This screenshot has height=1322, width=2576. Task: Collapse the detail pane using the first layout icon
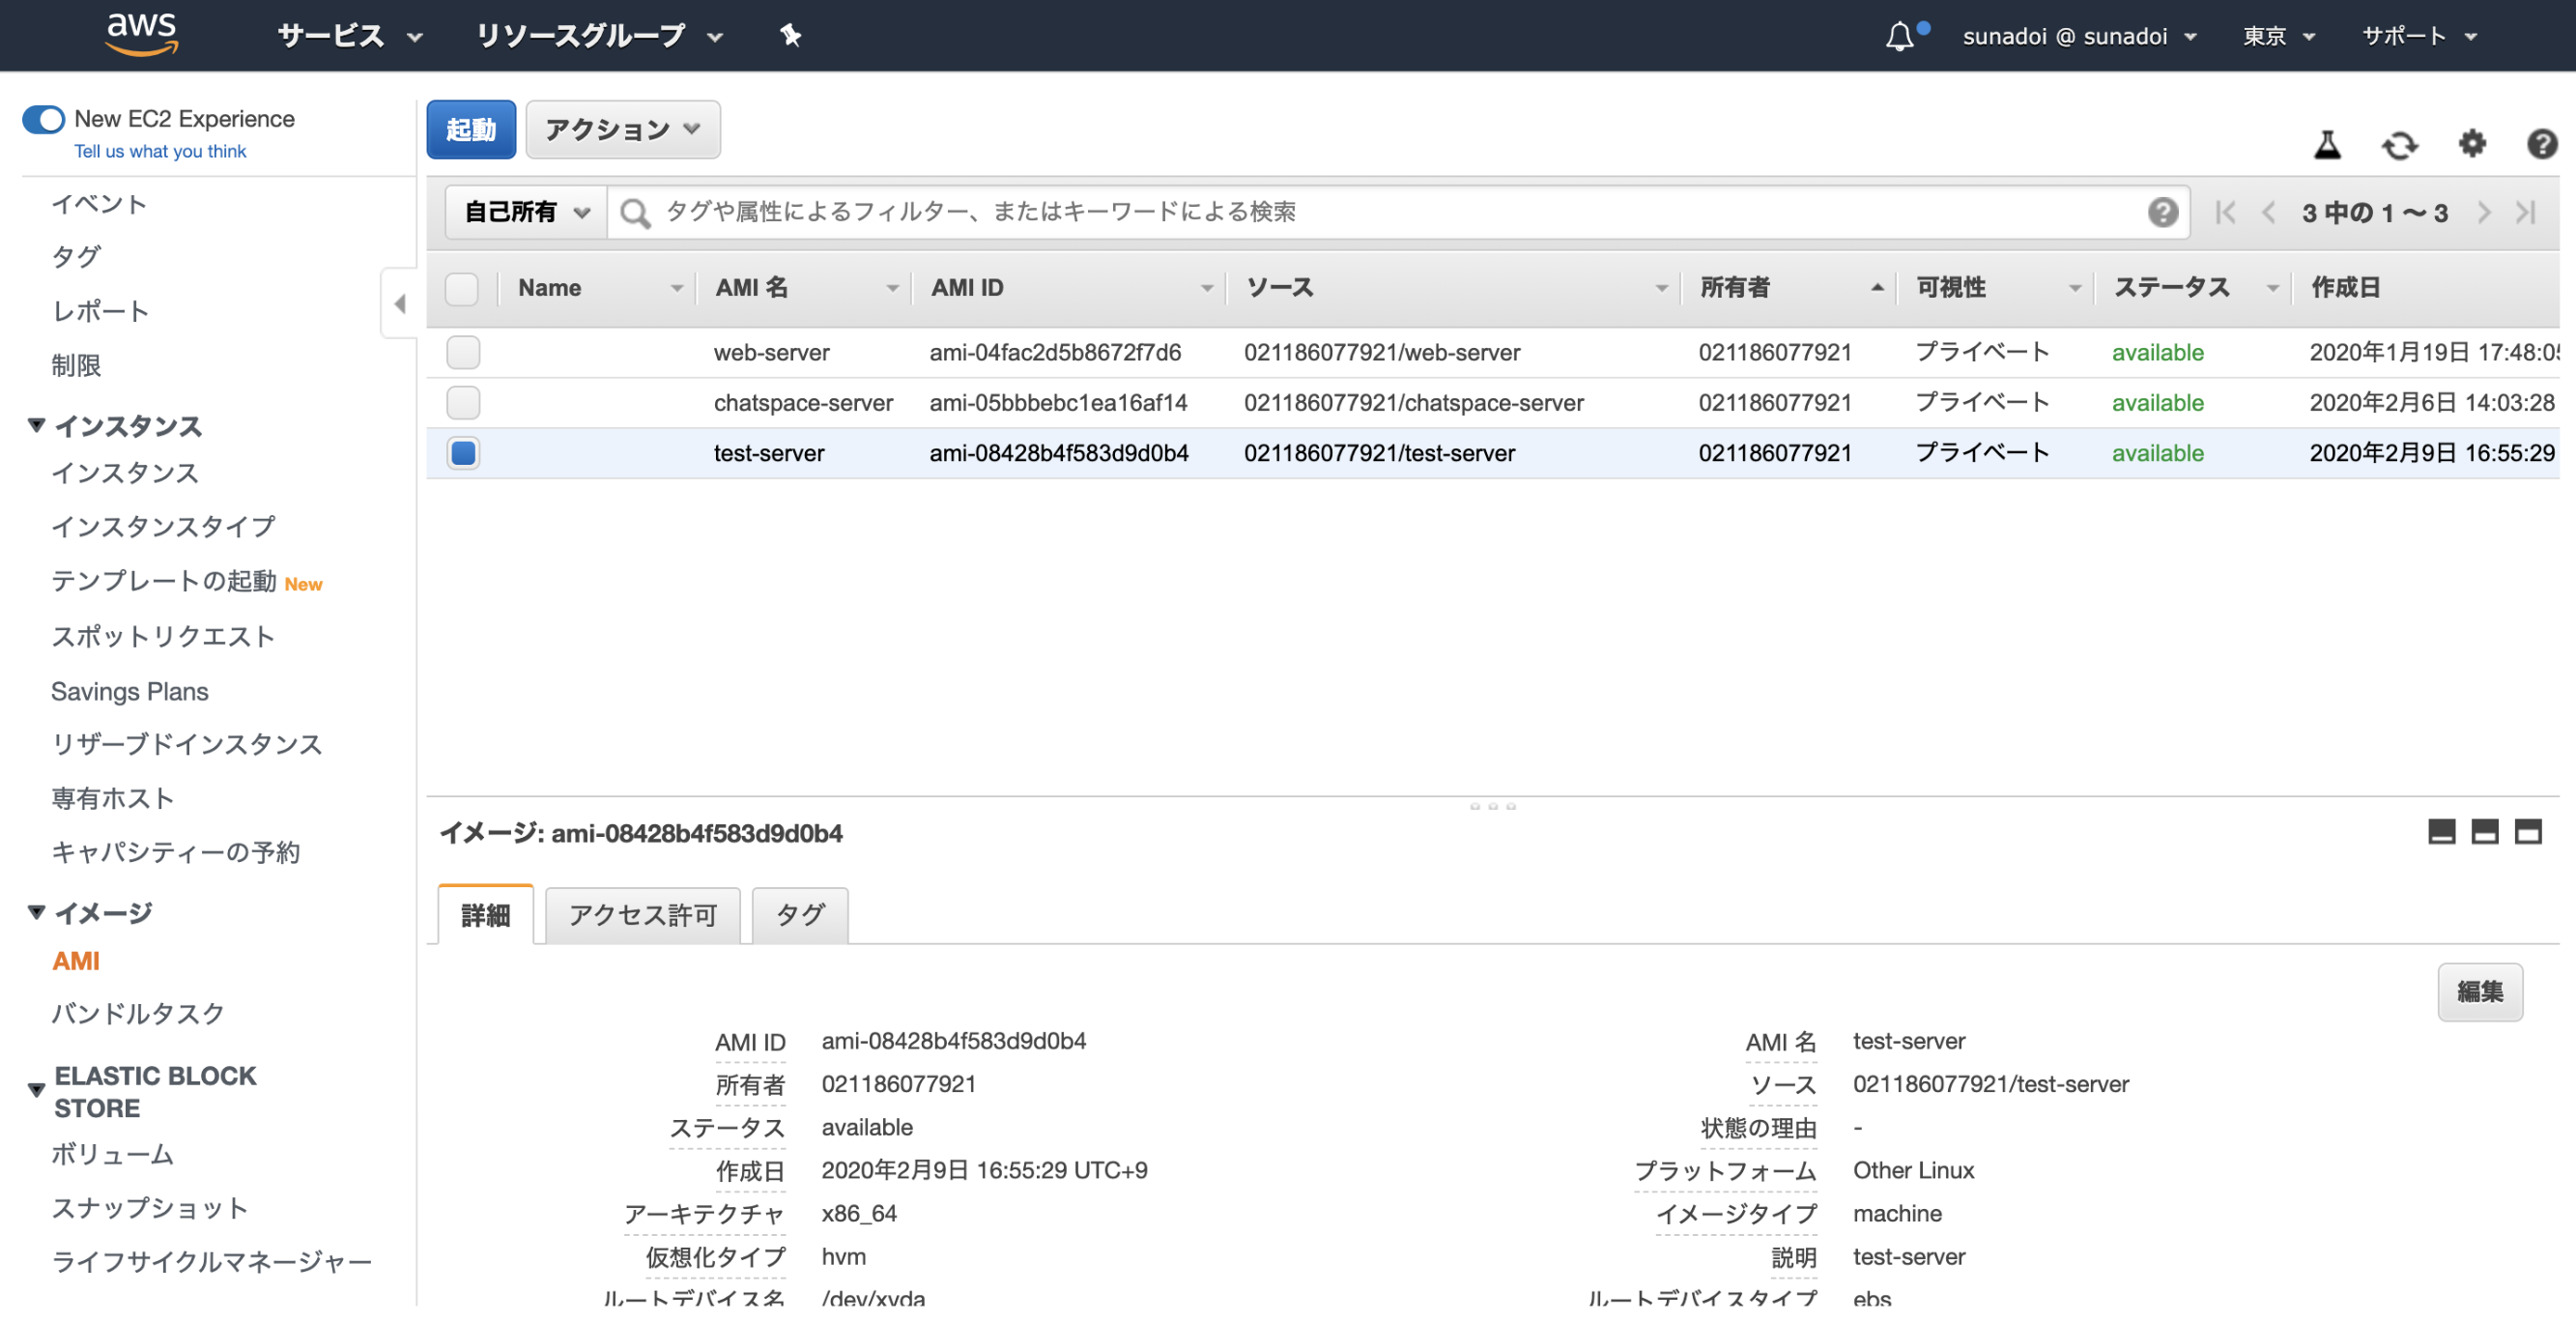pyautogui.click(x=2442, y=832)
